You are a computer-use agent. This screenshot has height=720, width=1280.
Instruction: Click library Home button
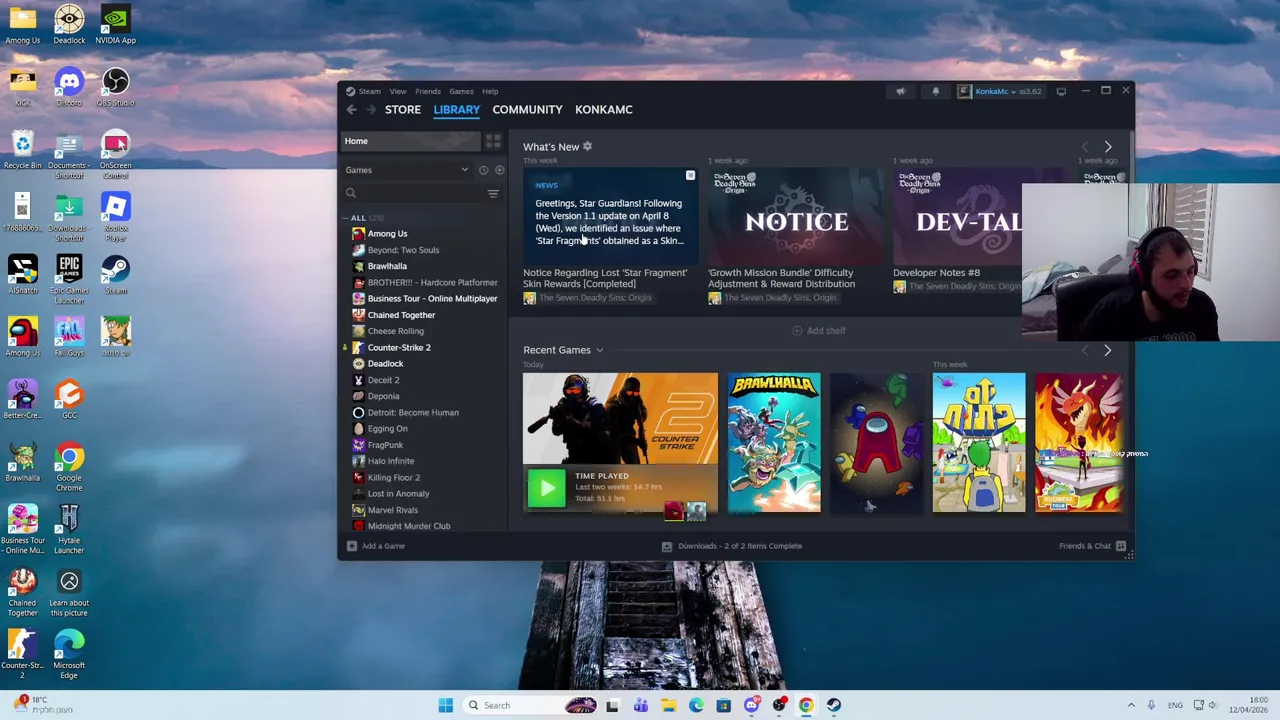[411, 141]
